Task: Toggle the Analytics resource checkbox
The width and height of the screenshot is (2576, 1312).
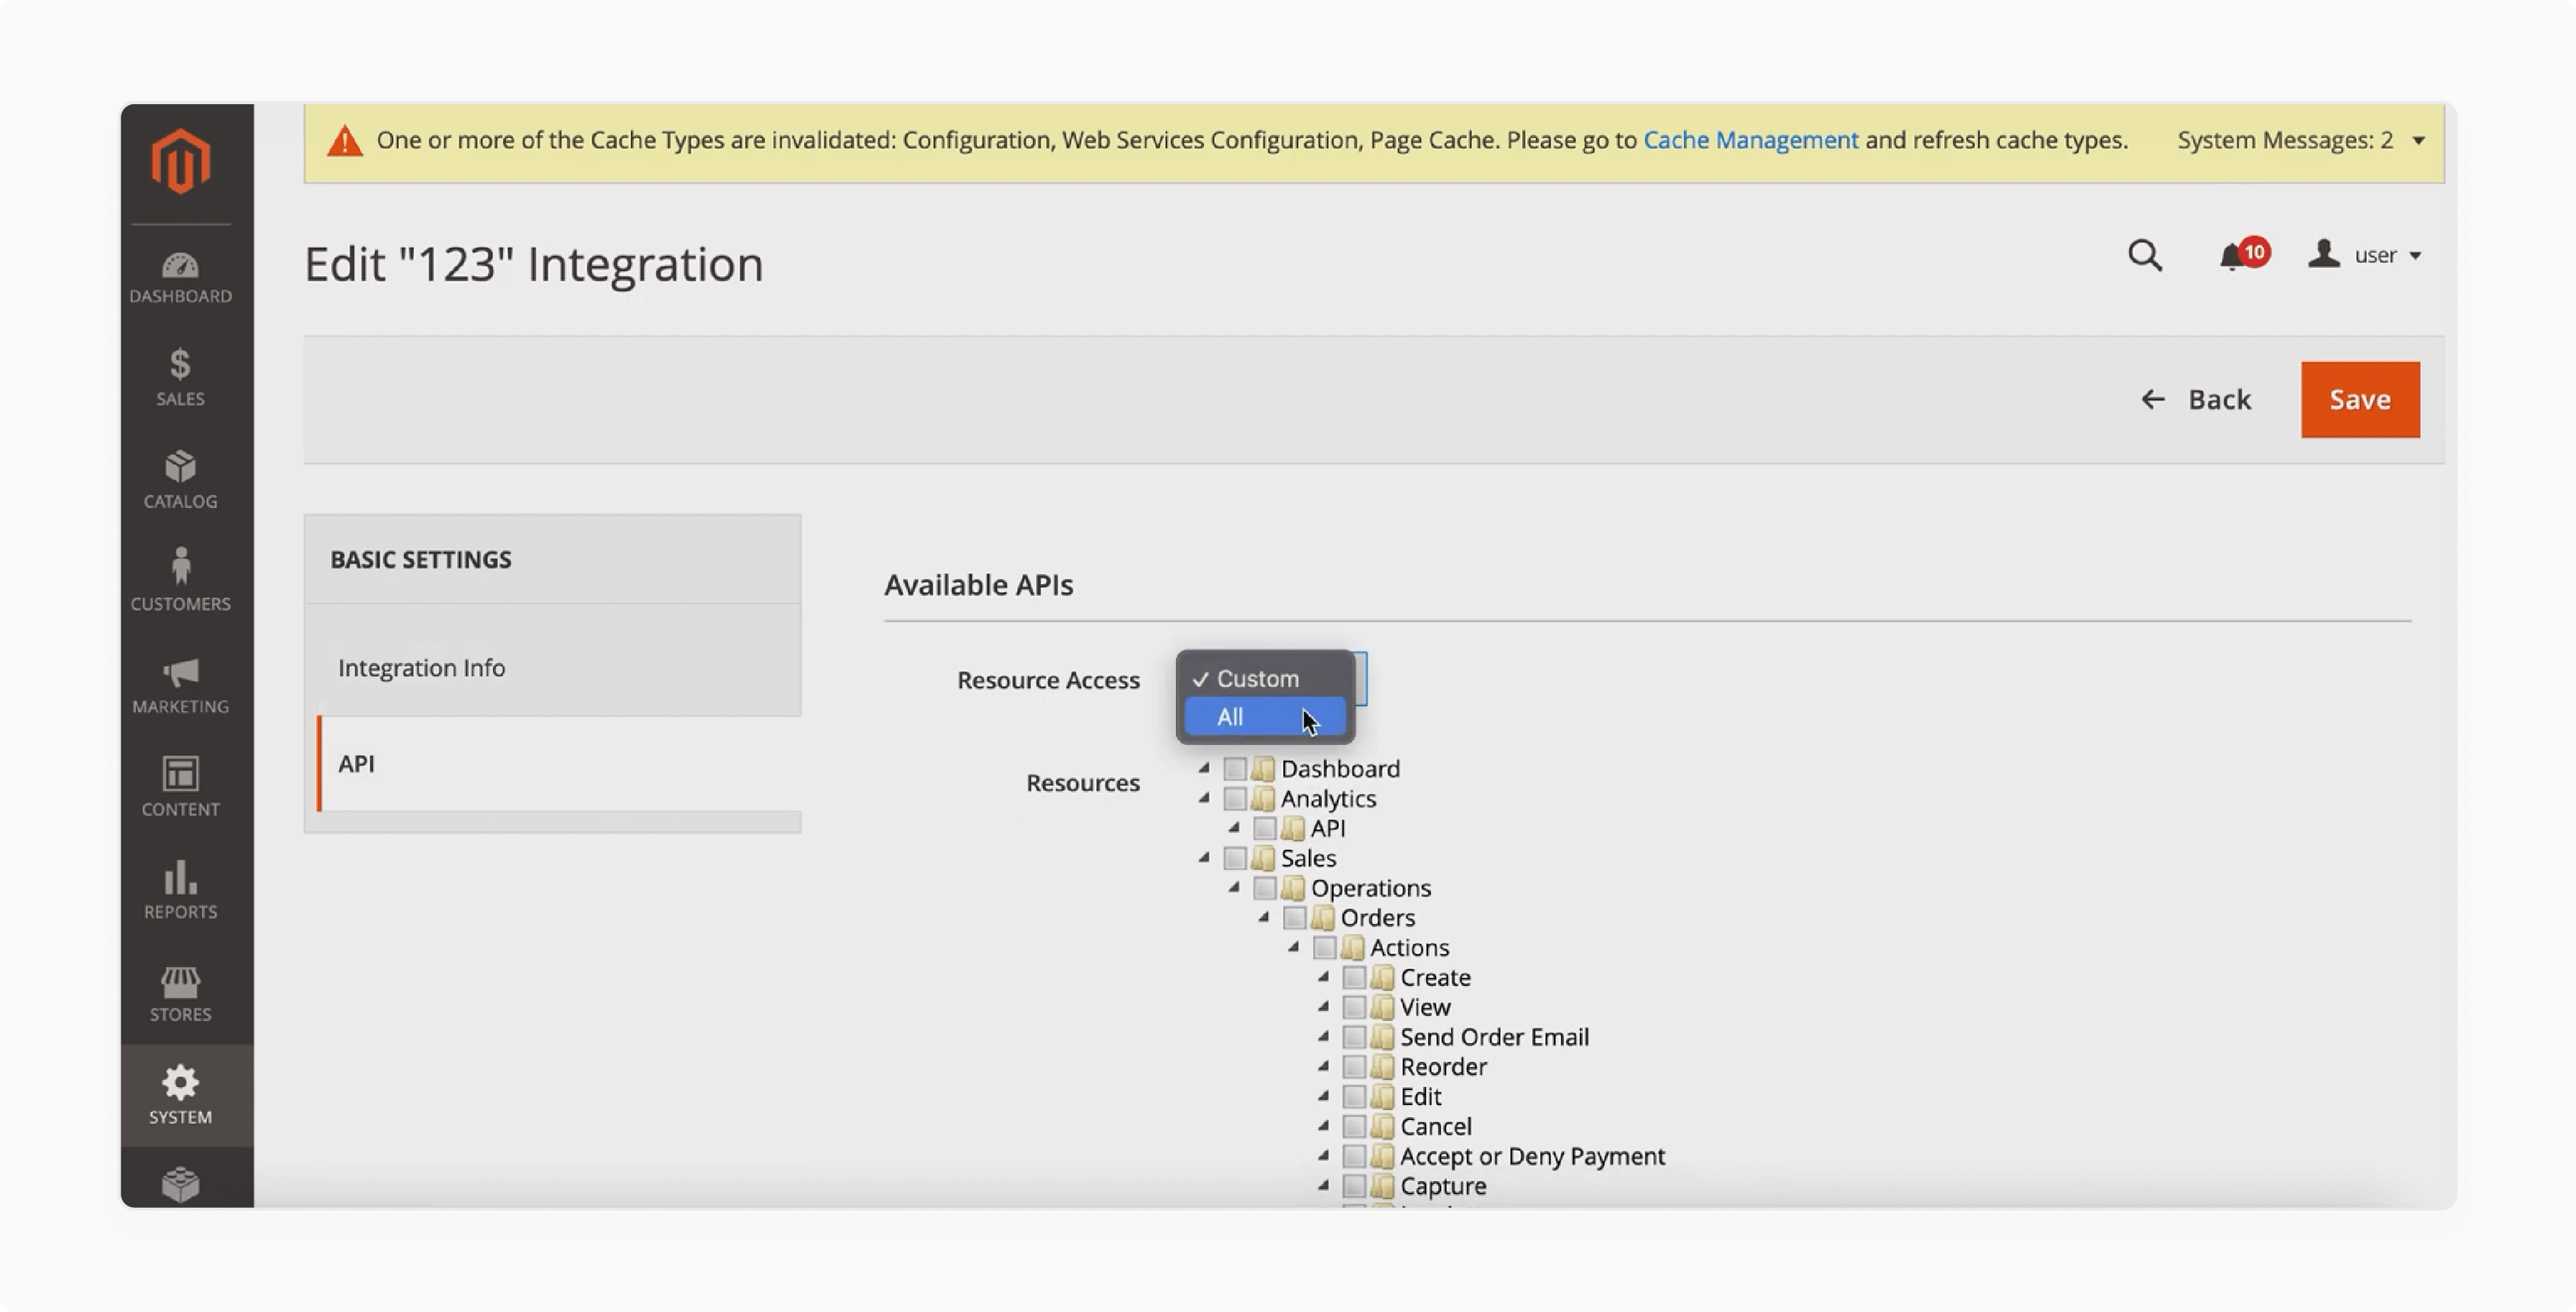Action: [1233, 798]
